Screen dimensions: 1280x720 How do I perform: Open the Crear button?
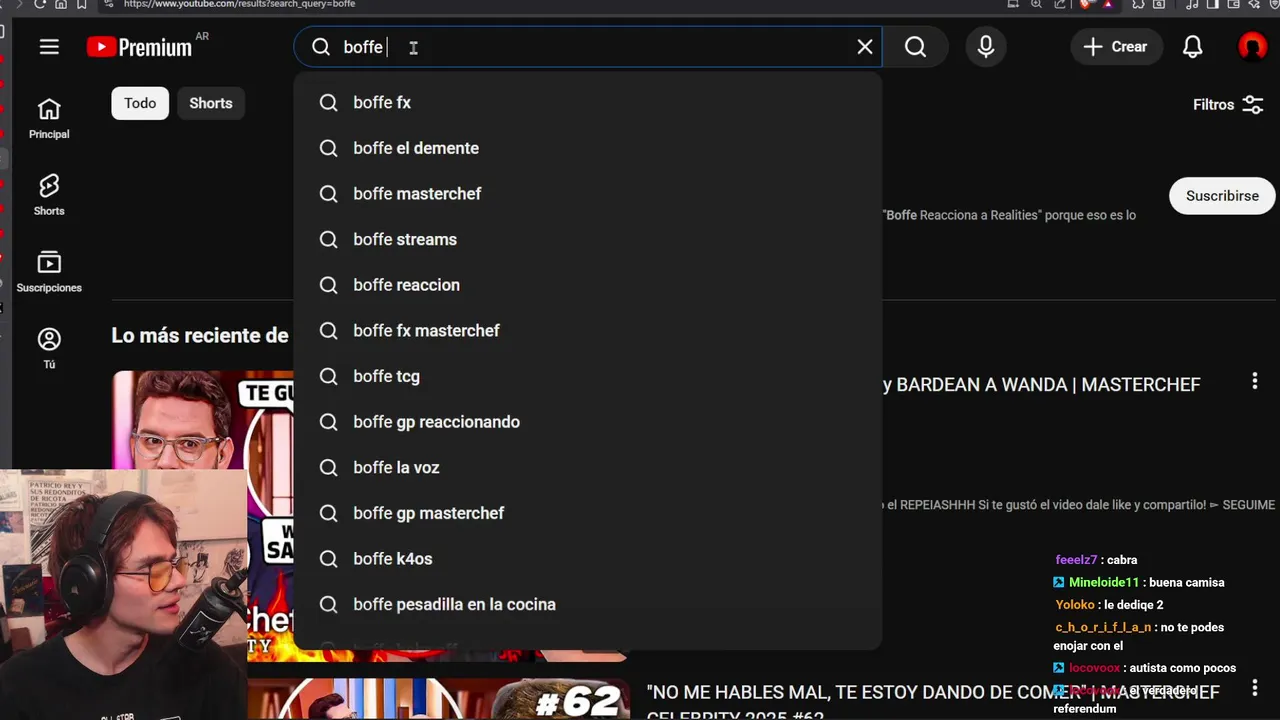click(x=1115, y=47)
